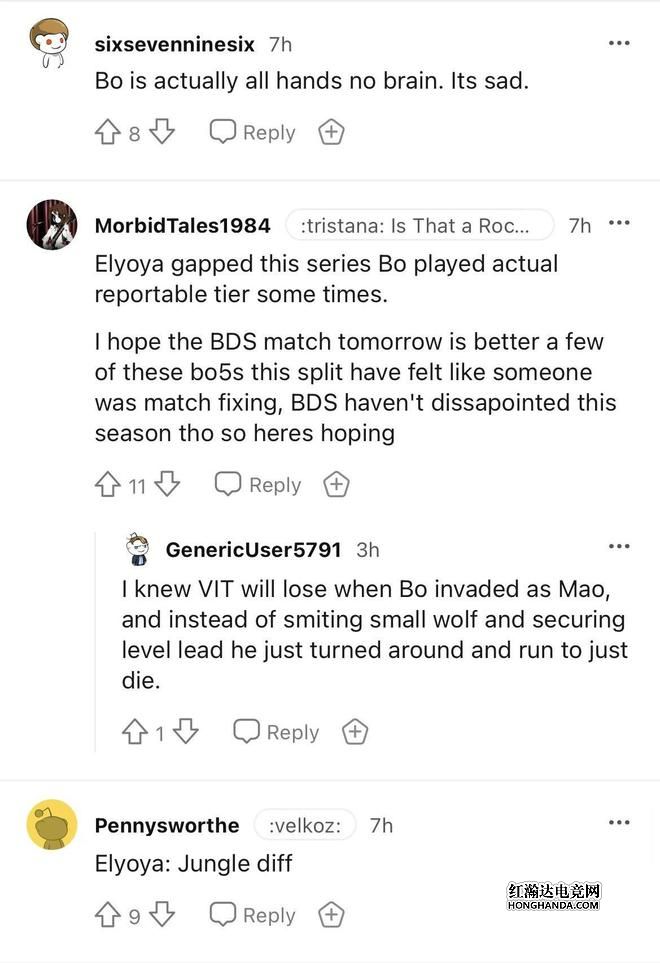View sixsevenninesix's avatar

[49, 44]
